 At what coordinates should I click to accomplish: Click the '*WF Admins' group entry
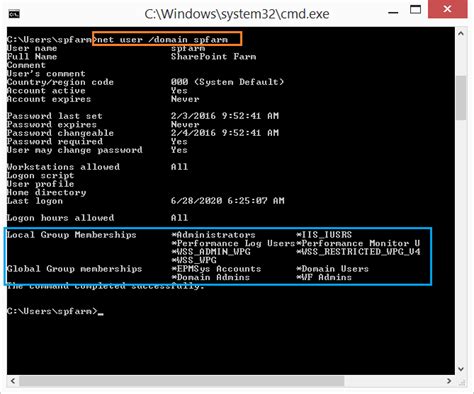[x=324, y=277]
